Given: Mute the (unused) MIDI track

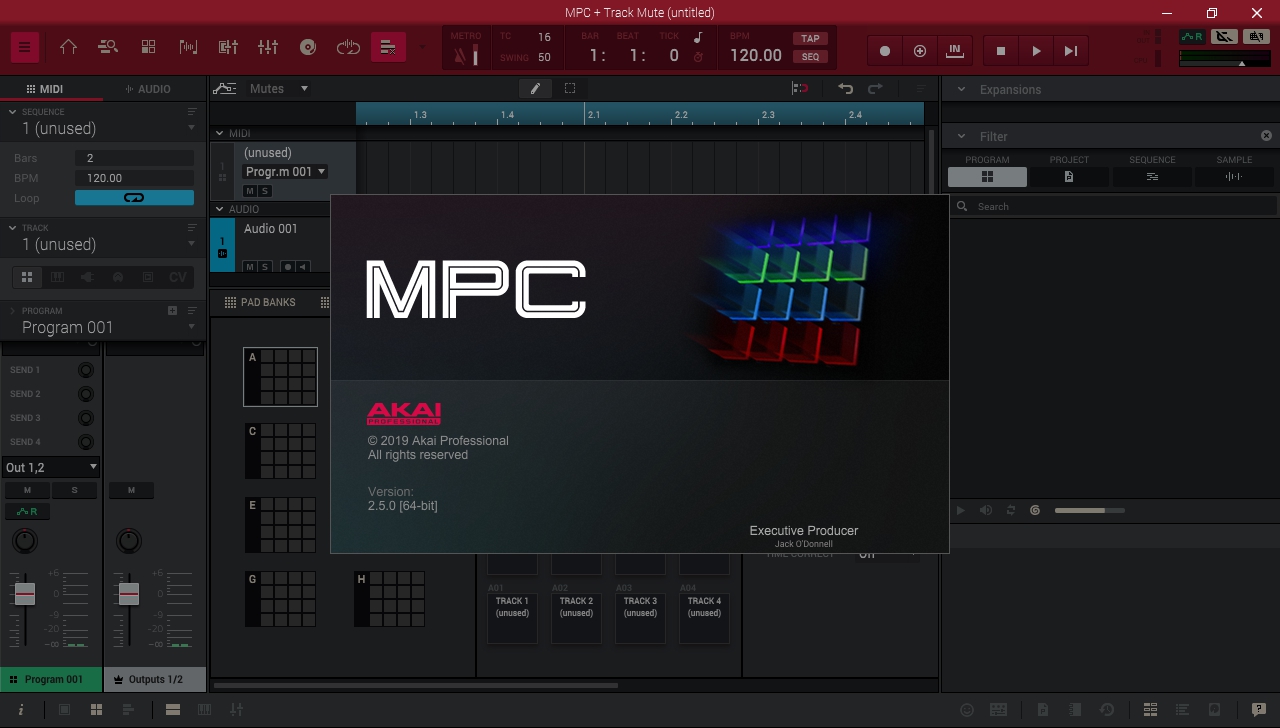Looking at the screenshot, I should [x=250, y=191].
